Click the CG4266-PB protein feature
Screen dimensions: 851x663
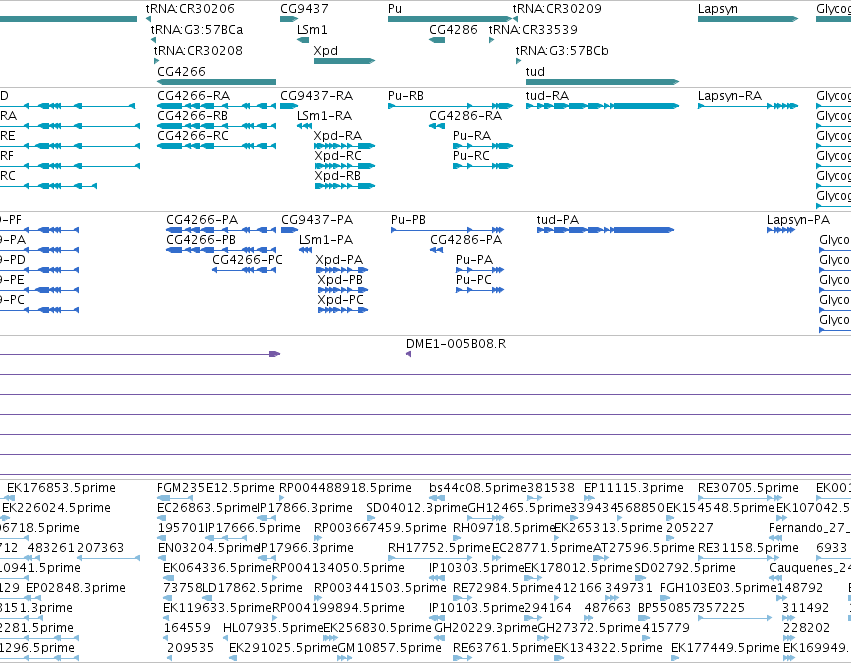(221, 250)
